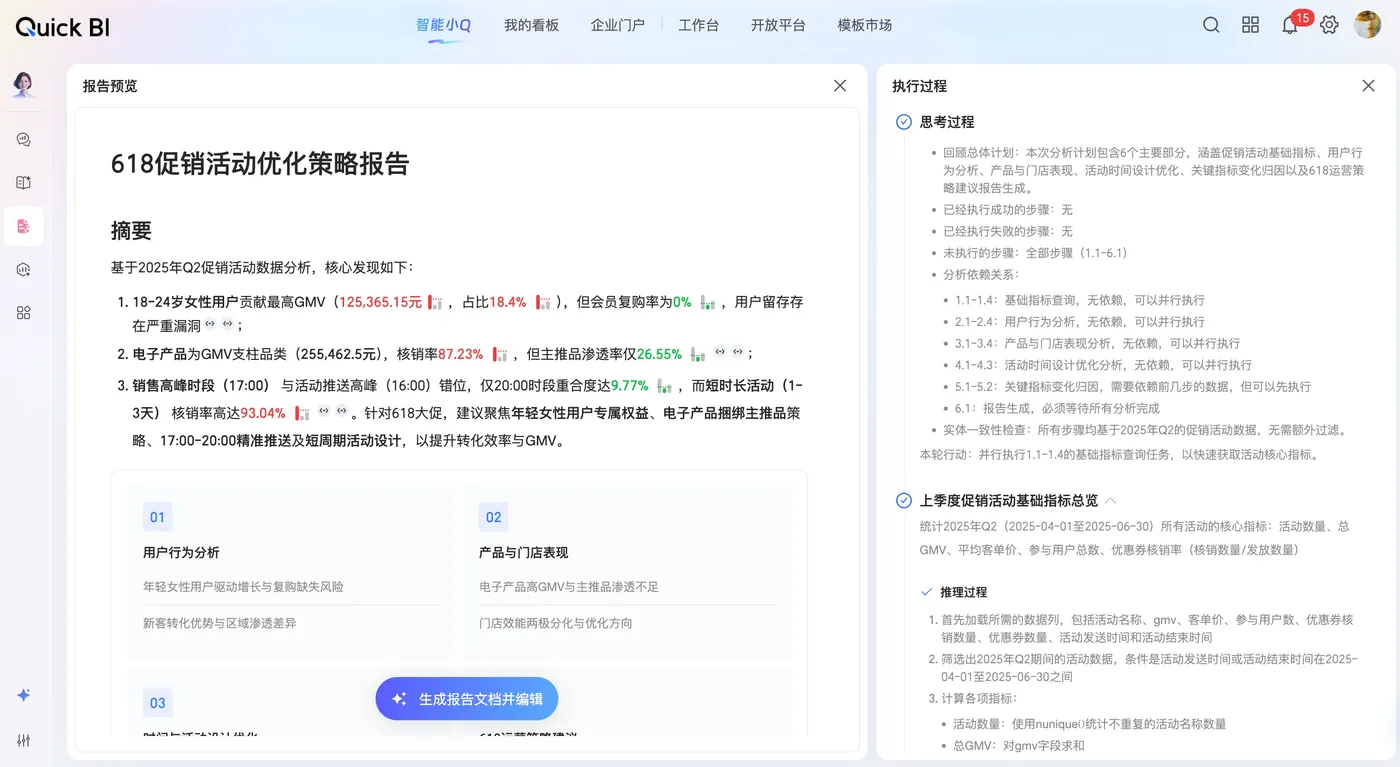Open the settings gear icon
The width and height of the screenshot is (1400, 767).
[1329, 25]
